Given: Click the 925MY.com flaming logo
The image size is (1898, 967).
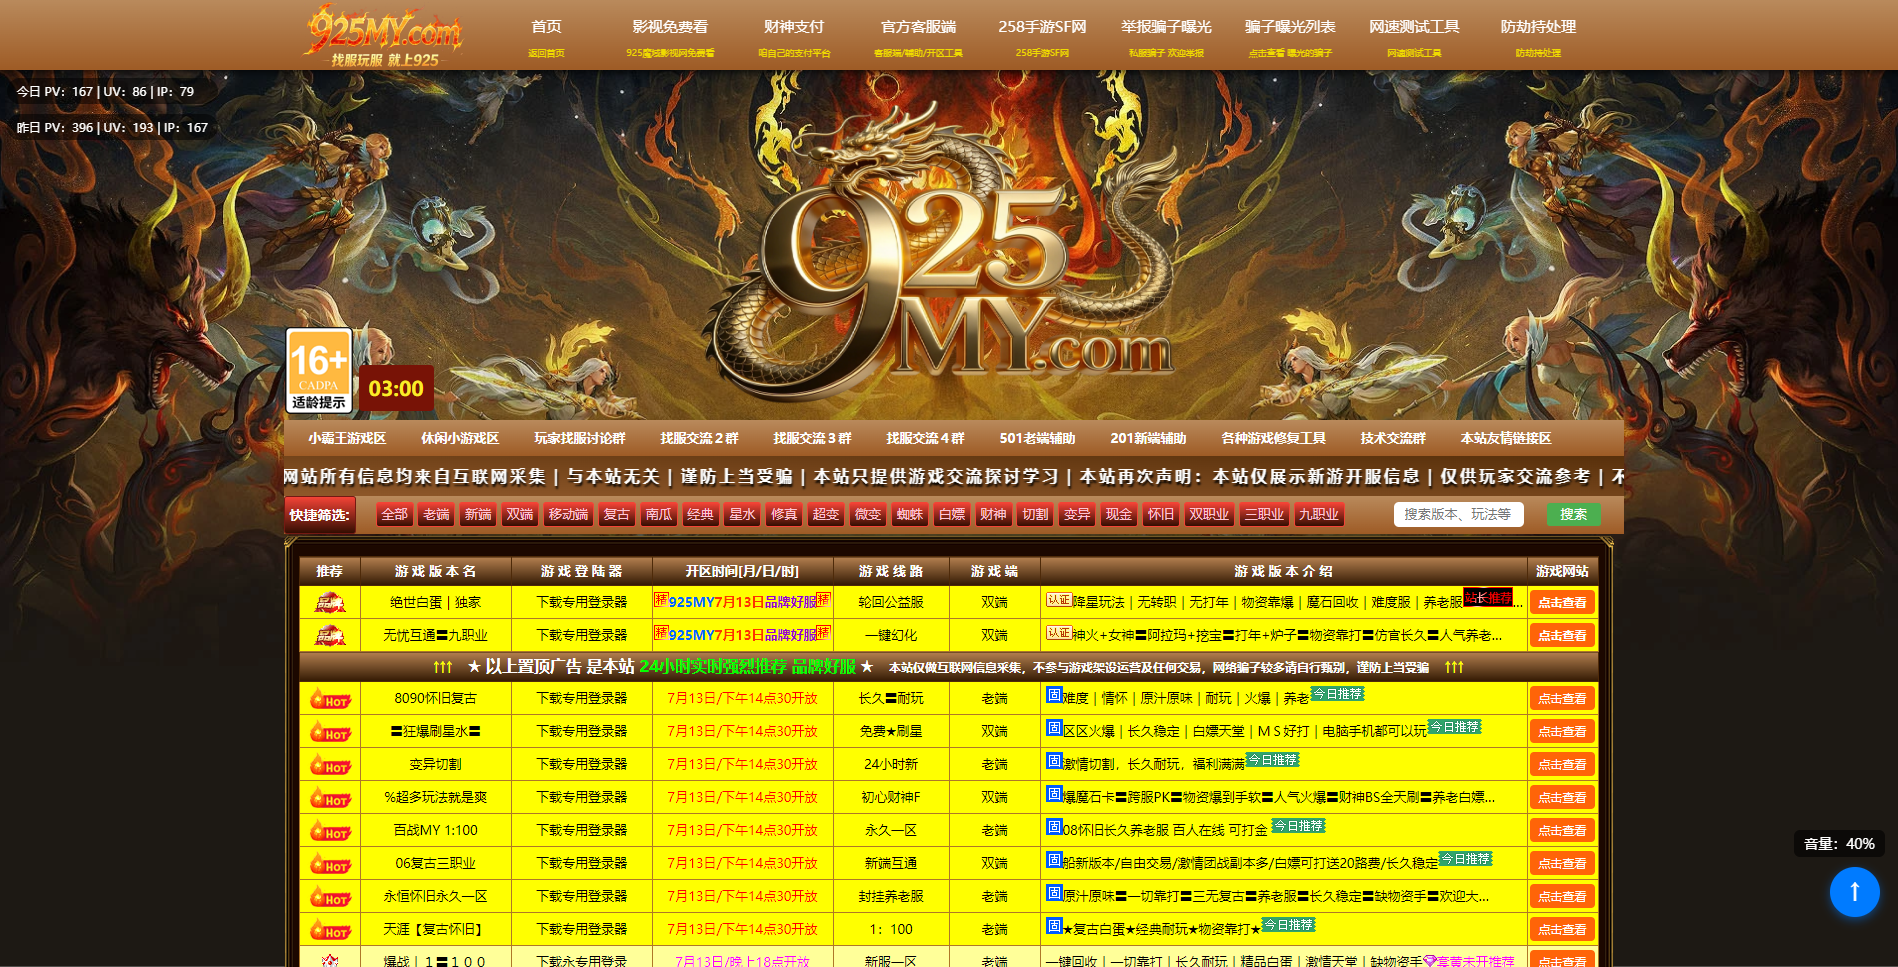Looking at the screenshot, I should [384, 36].
